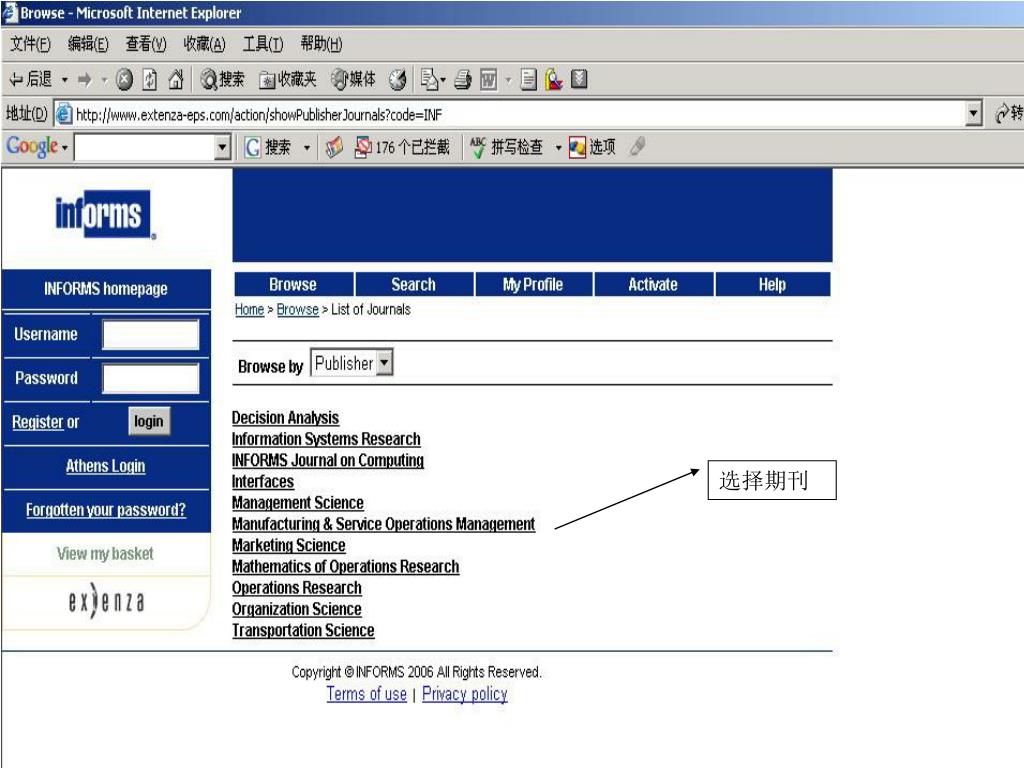Open the Word edit dropdown arrow

(507, 80)
